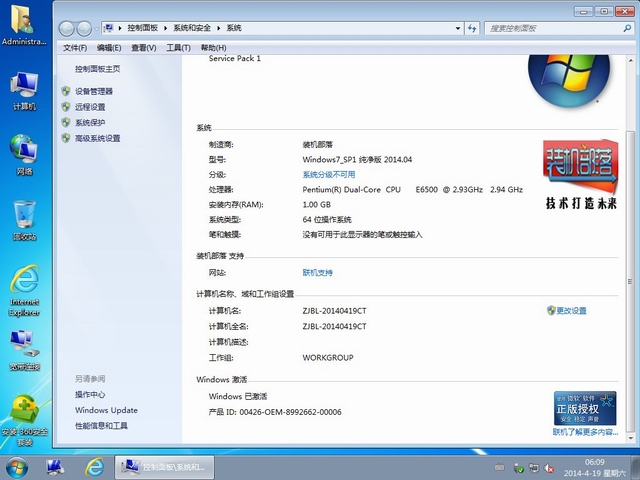Click the scrollbar up arrow
Viewport: 640px width, 480px height.
pyautogui.click(x=630, y=60)
